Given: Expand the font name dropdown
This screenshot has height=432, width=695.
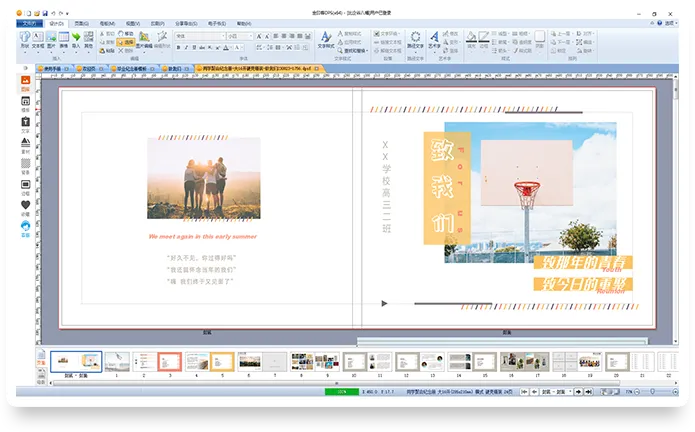Looking at the screenshot, I should (x=221, y=35).
